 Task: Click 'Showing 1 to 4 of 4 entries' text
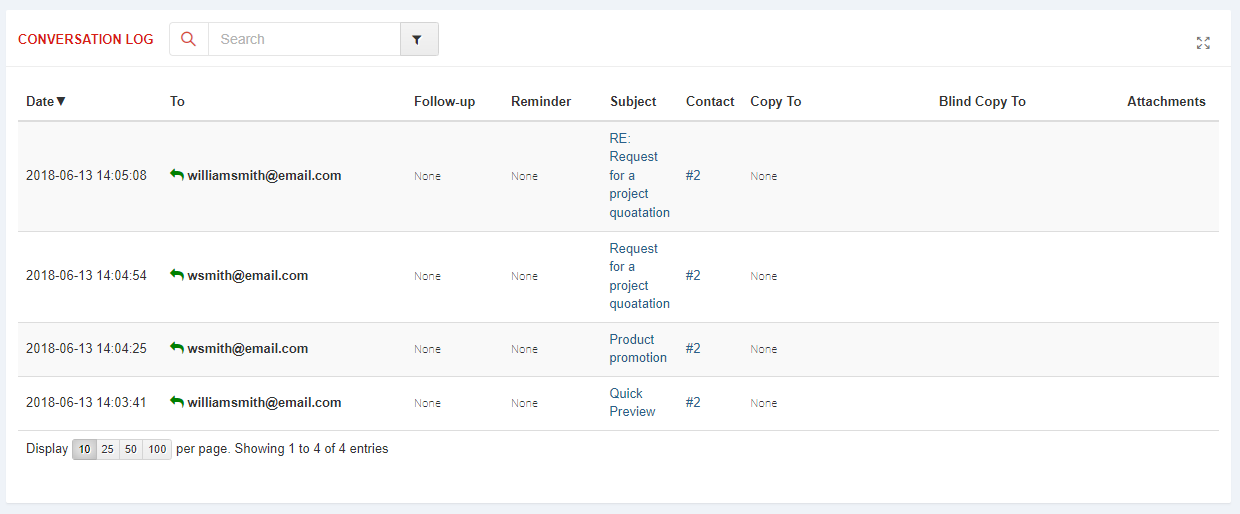tap(312, 449)
